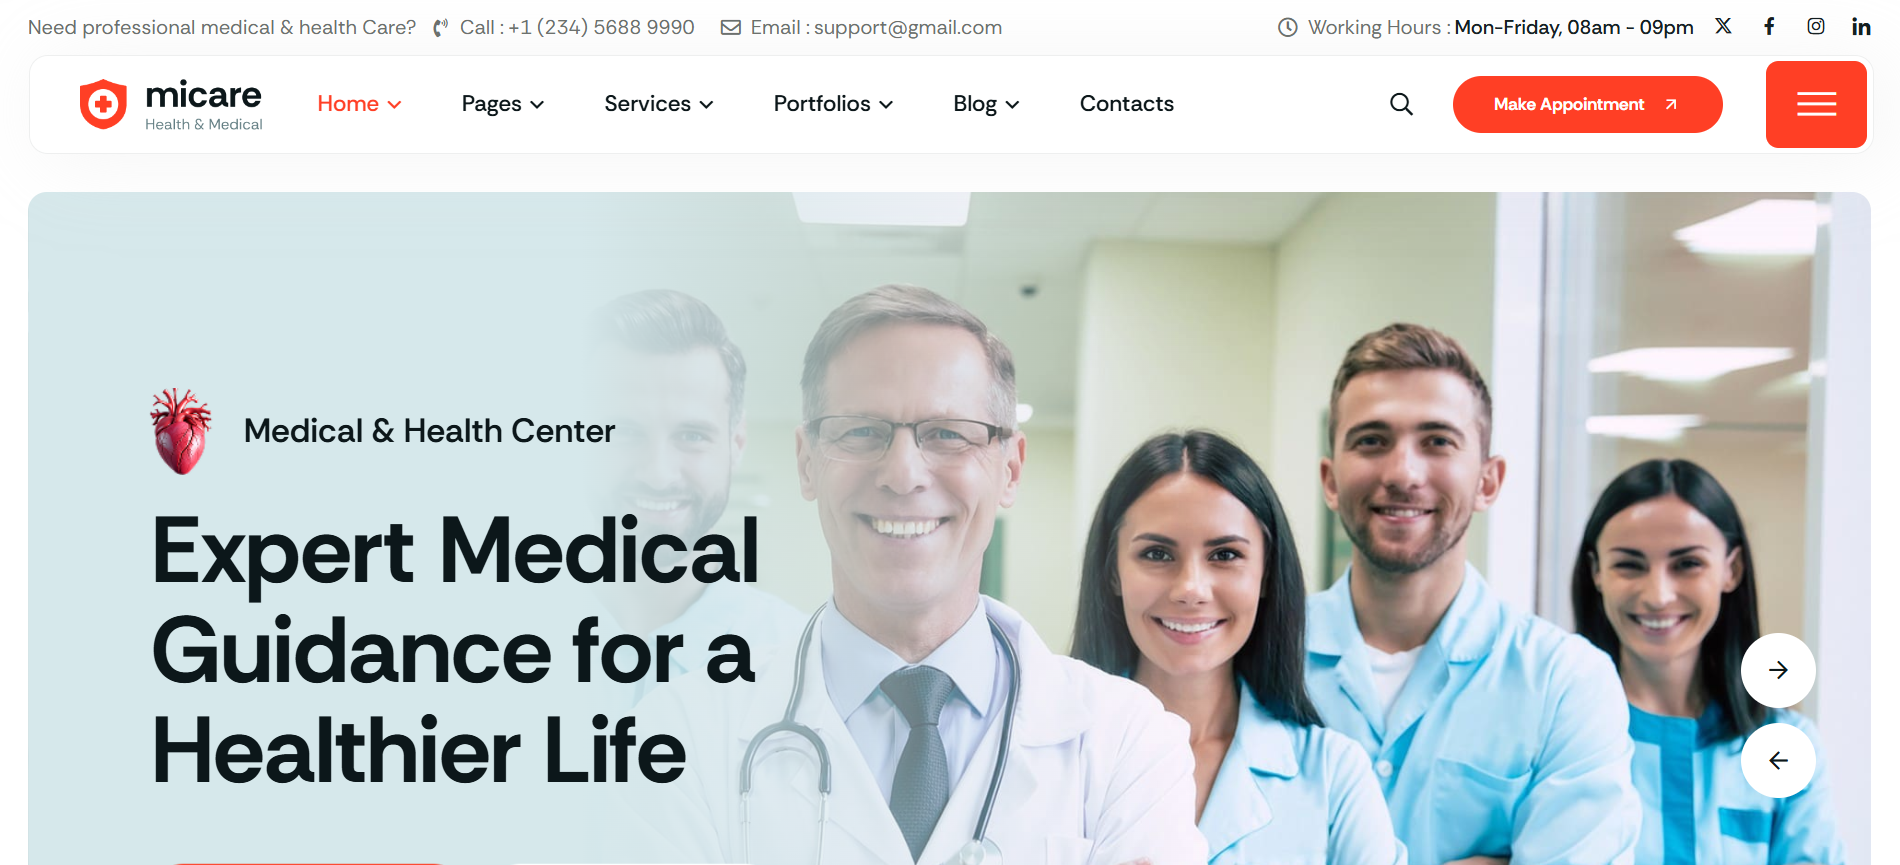This screenshot has height=865, width=1900.
Task: Click the Expert Medical Guidance headline
Action: click(455, 650)
